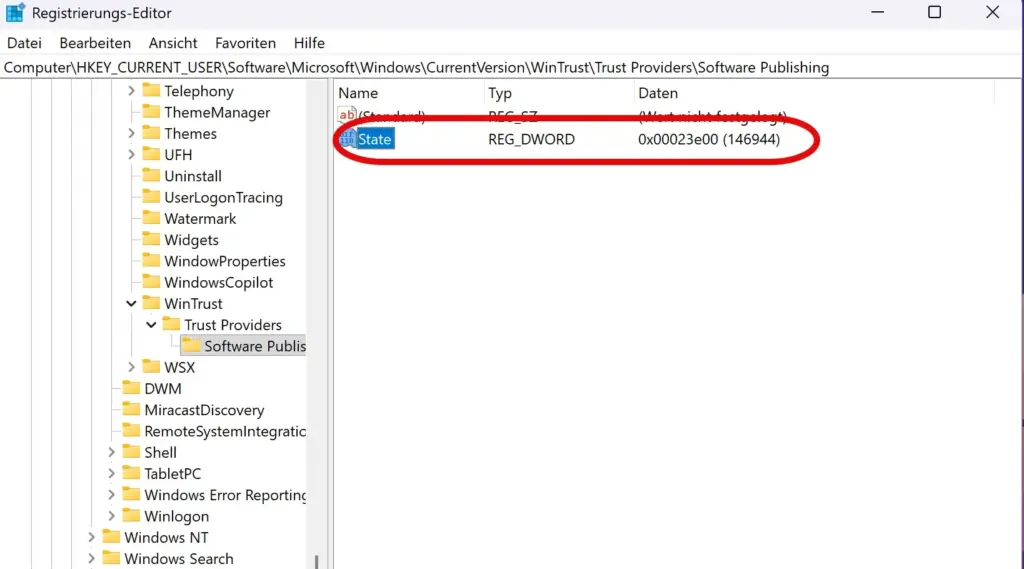Select the MiracastDiscovery label in tree
The height and width of the screenshot is (569, 1024).
pos(204,410)
